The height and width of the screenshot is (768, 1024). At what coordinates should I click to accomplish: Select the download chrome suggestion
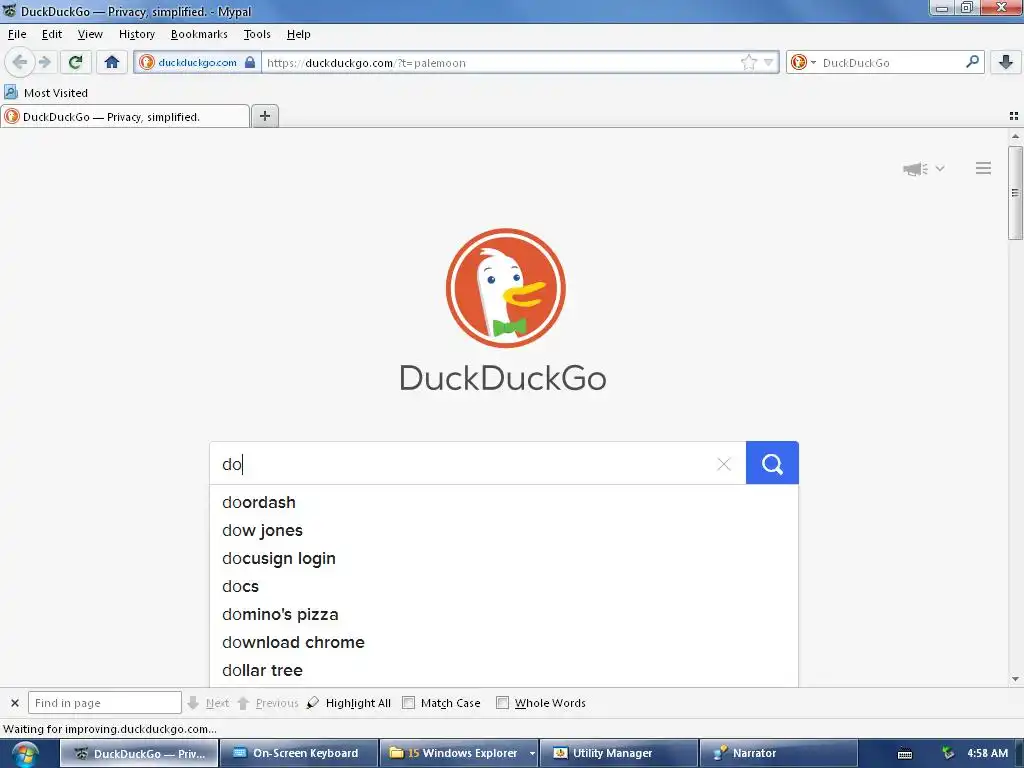(x=504, y=643)
